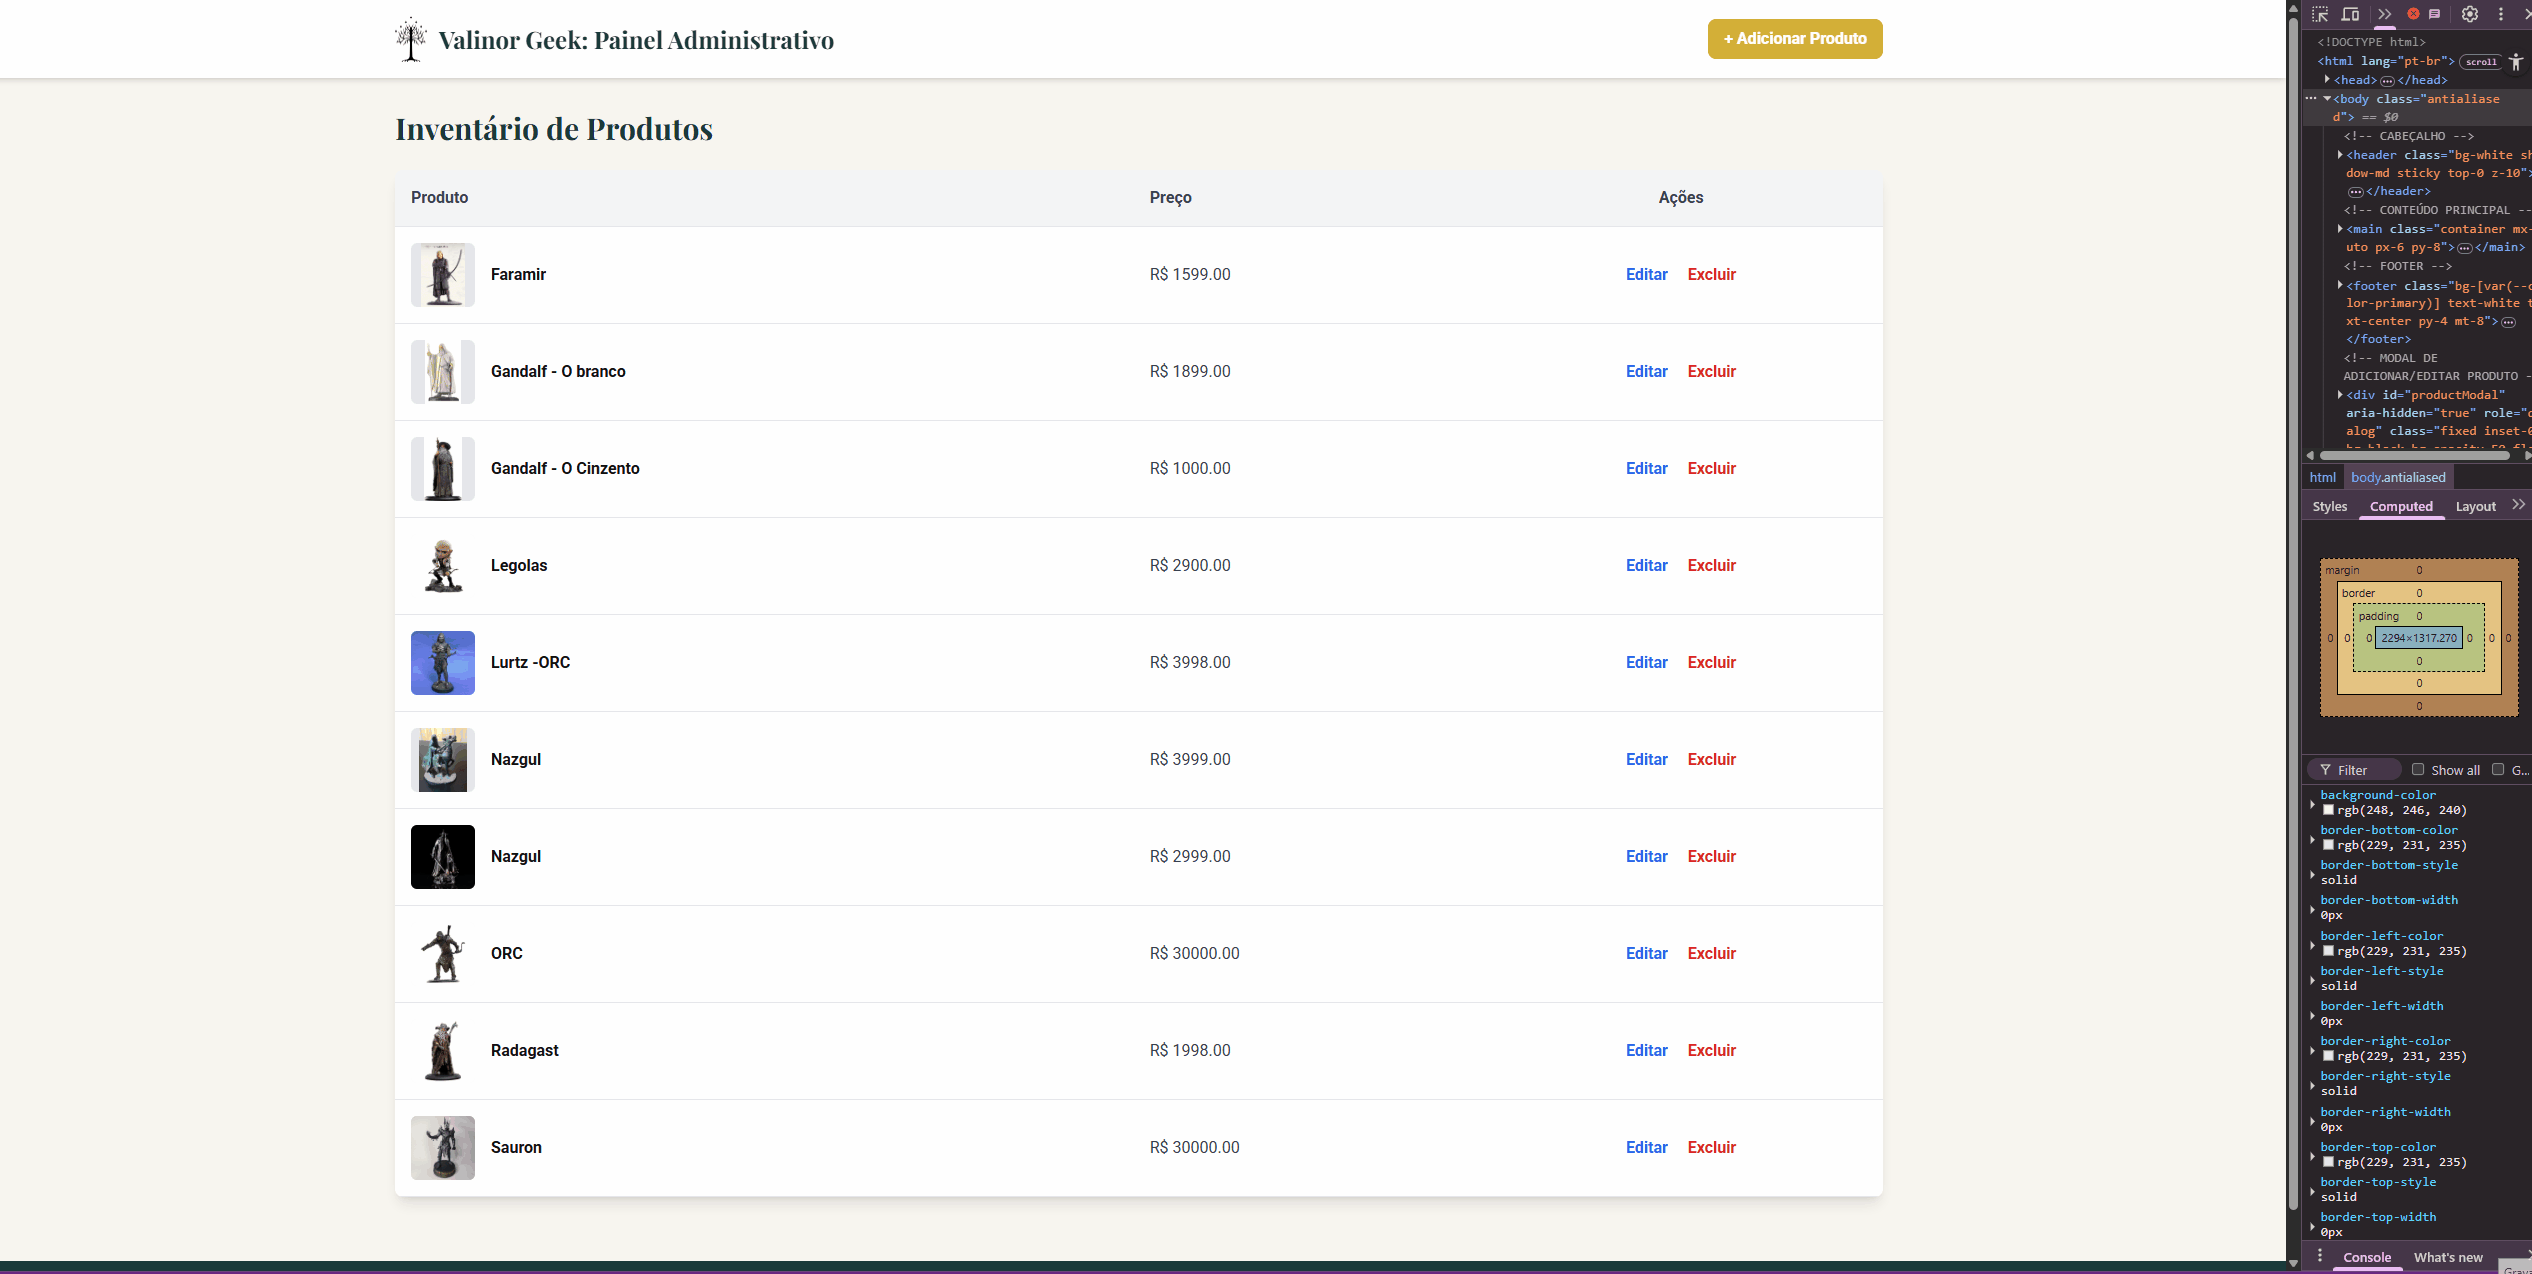Click the background-color rgb(248, 246, 240) swatch
The width and height of the screenshot is (2532, 1274).
click(x=2328, y=811)
